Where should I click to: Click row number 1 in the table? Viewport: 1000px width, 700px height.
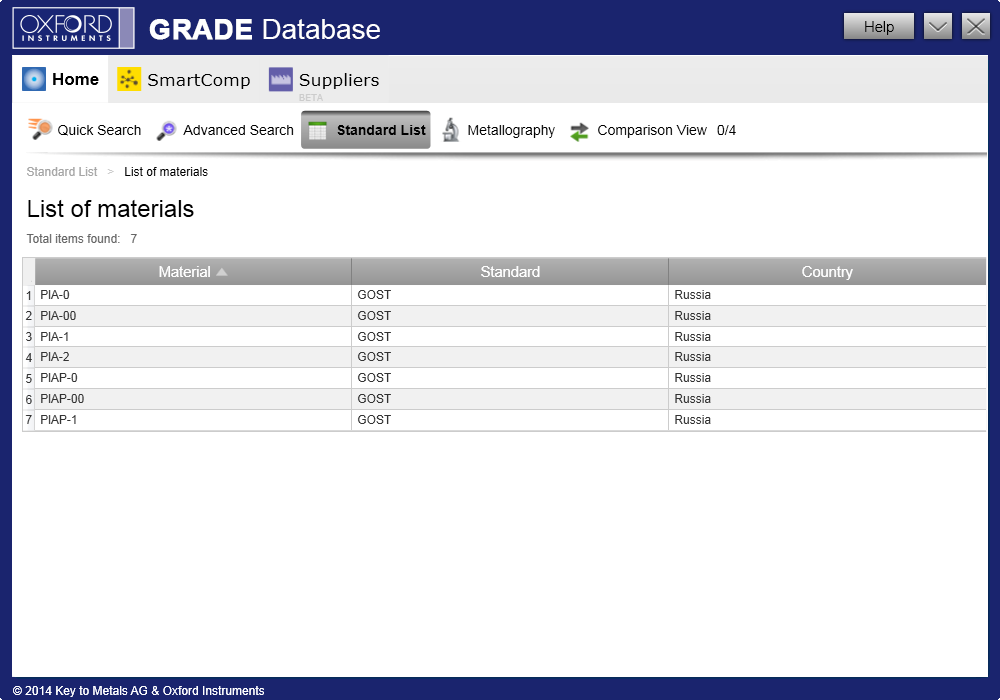click(x=29, y=296)
